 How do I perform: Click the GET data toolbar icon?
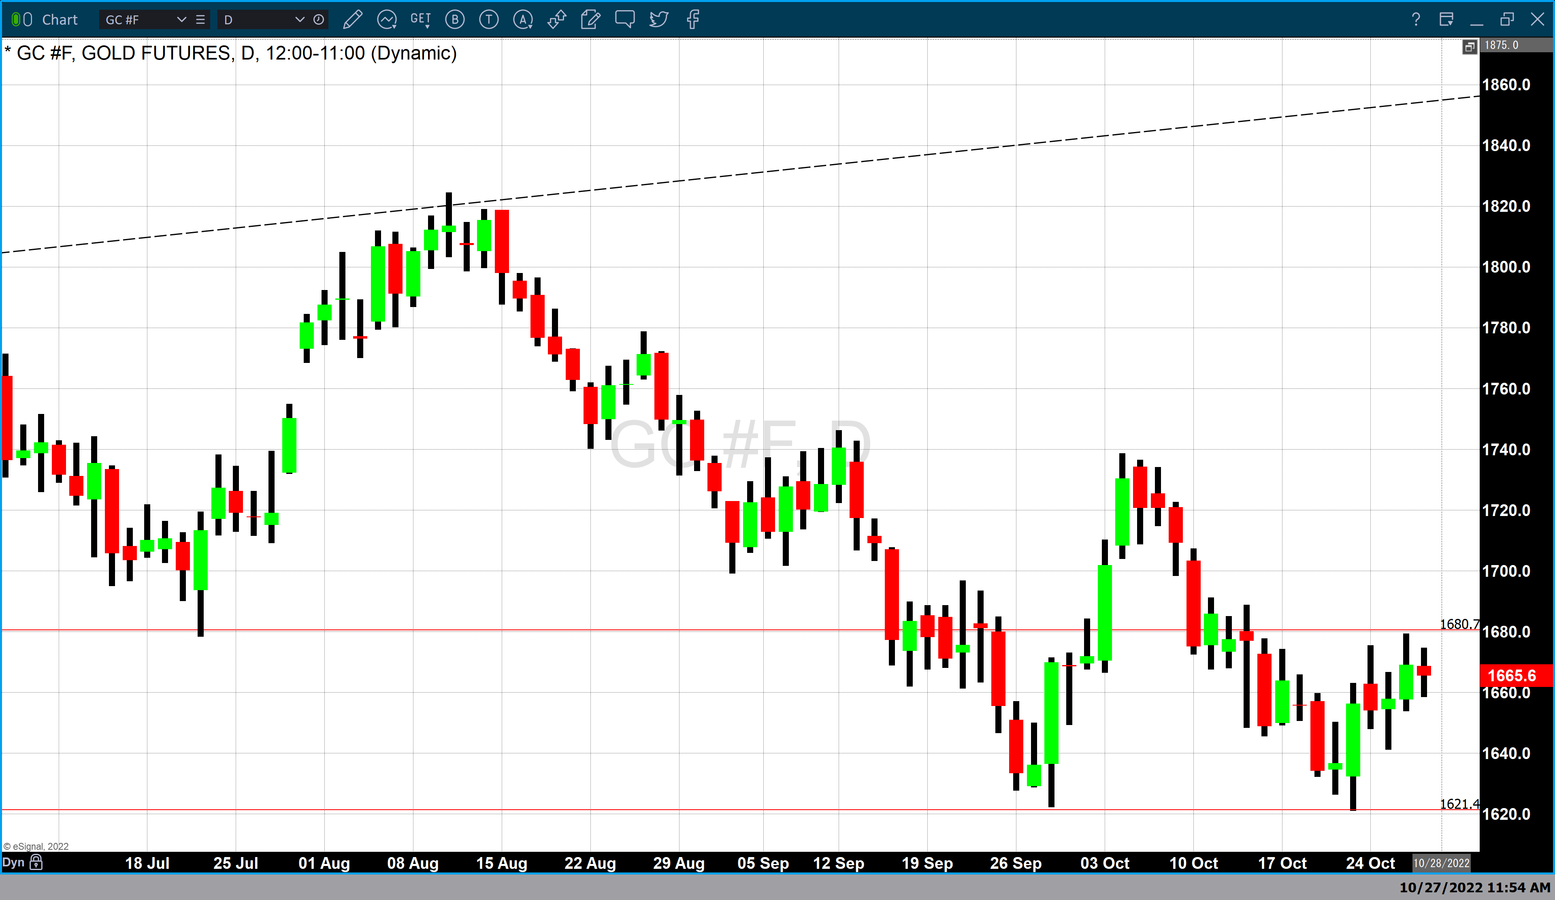(421, 19)
